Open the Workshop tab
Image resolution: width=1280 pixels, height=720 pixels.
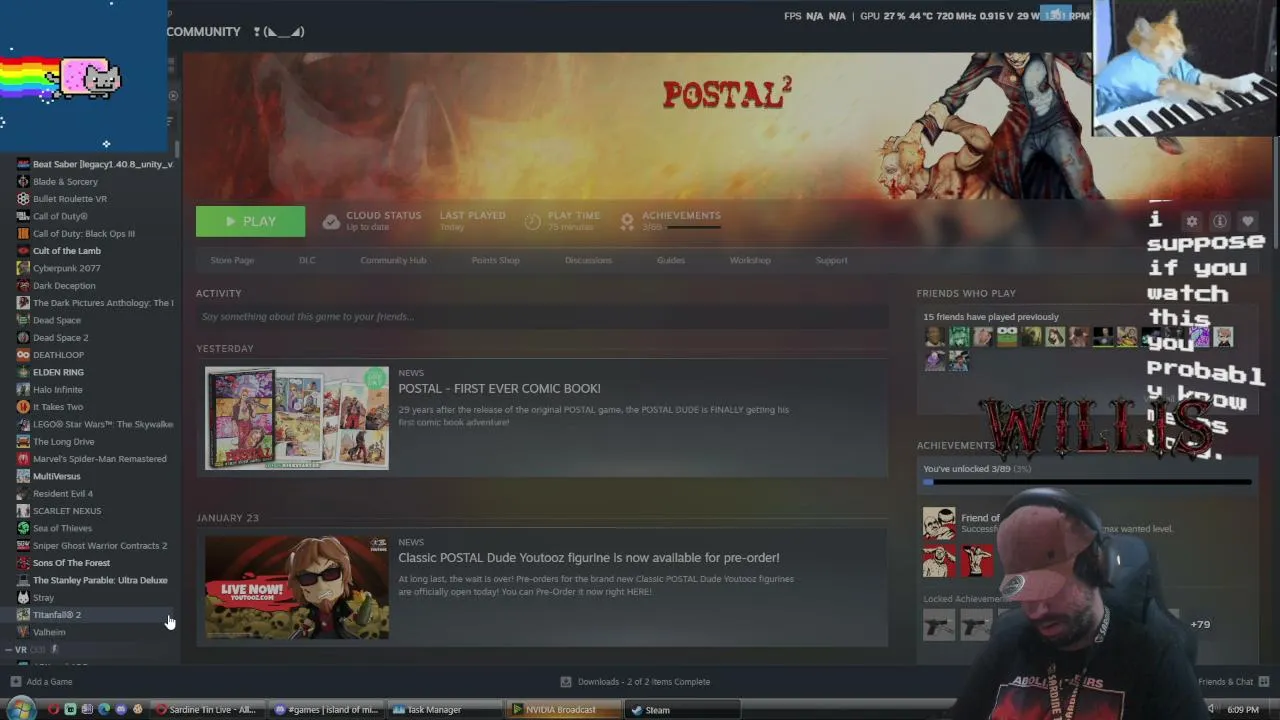(750, 260)
